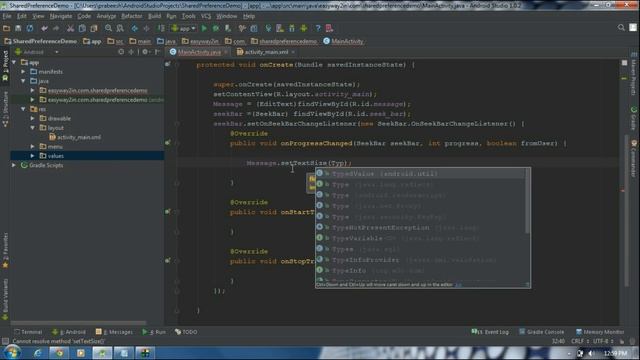The width and height of the screenshot is (640, 360).
Task: Select TypeInfoProvider completion suggestion
Action: [x=420, y=260]
